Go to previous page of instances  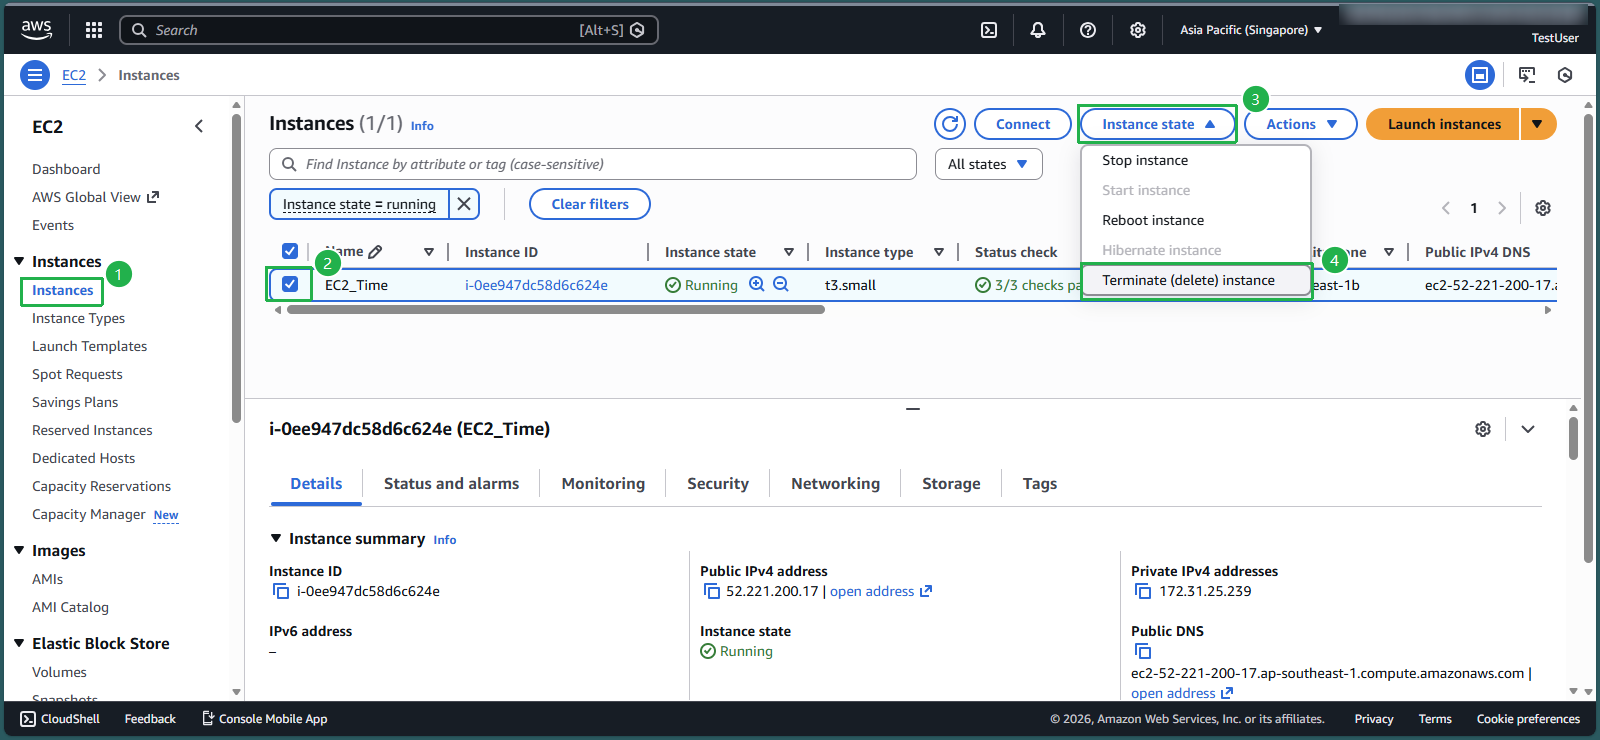[x=1446, y=208]
